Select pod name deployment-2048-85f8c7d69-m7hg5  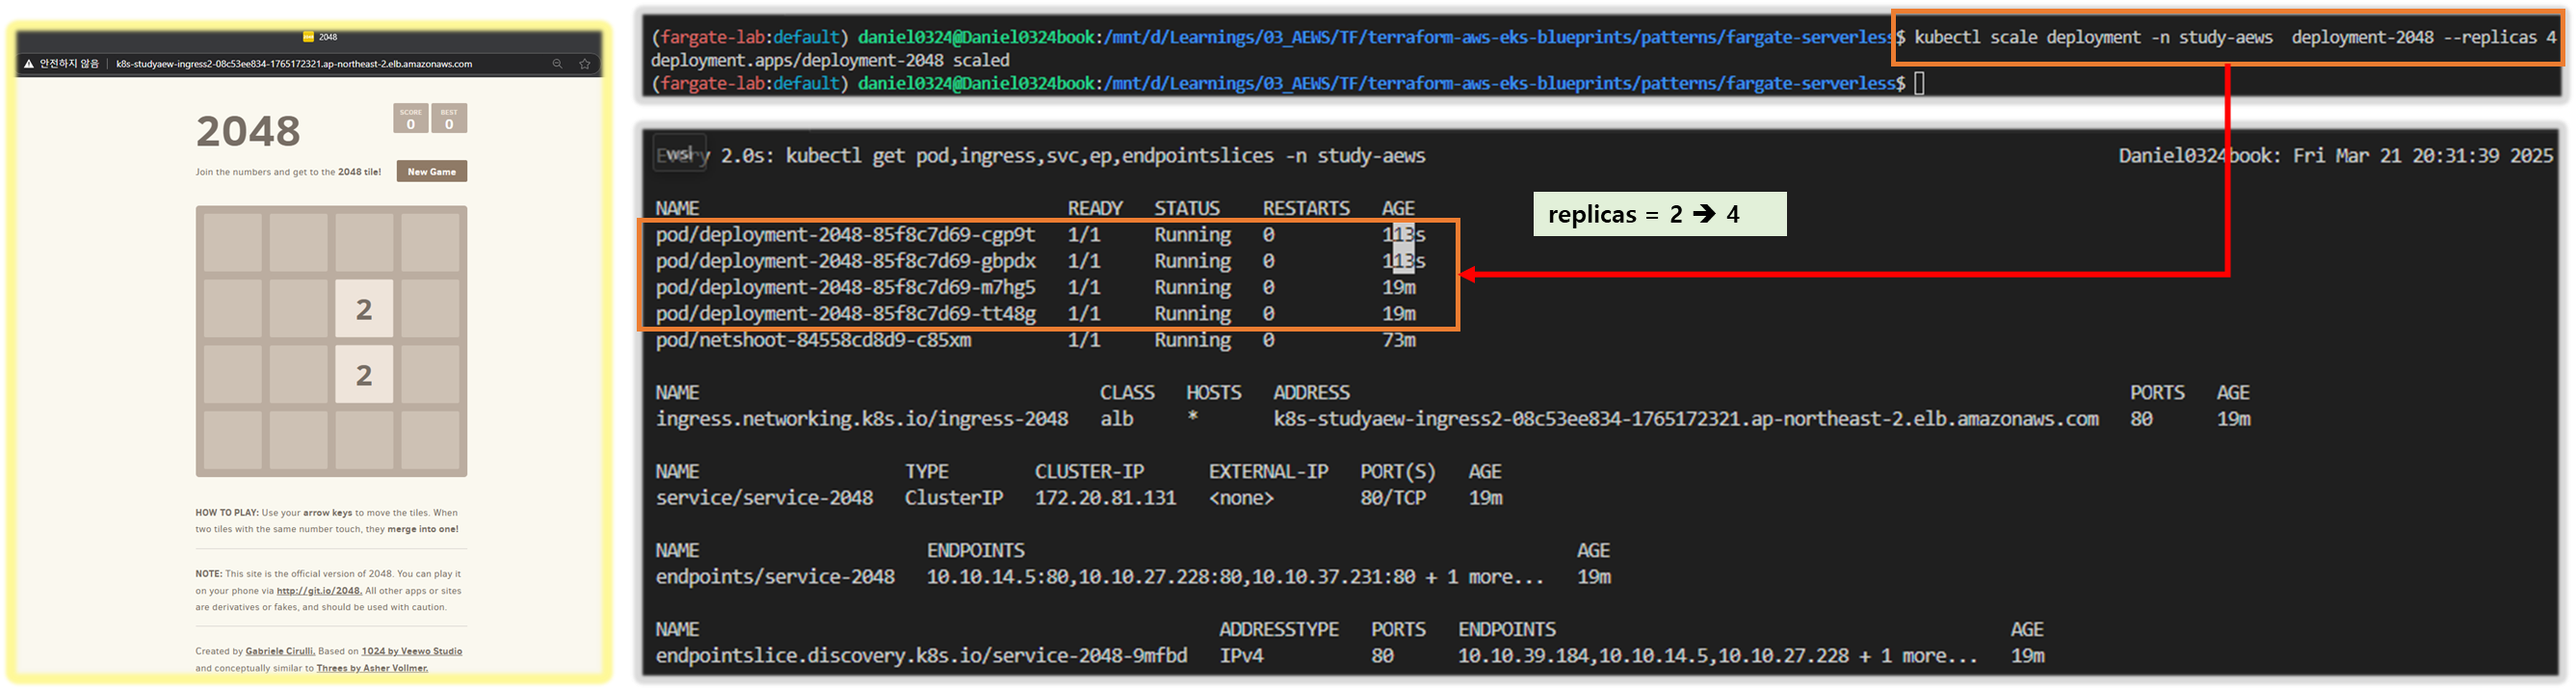click(x=845, y=288)
